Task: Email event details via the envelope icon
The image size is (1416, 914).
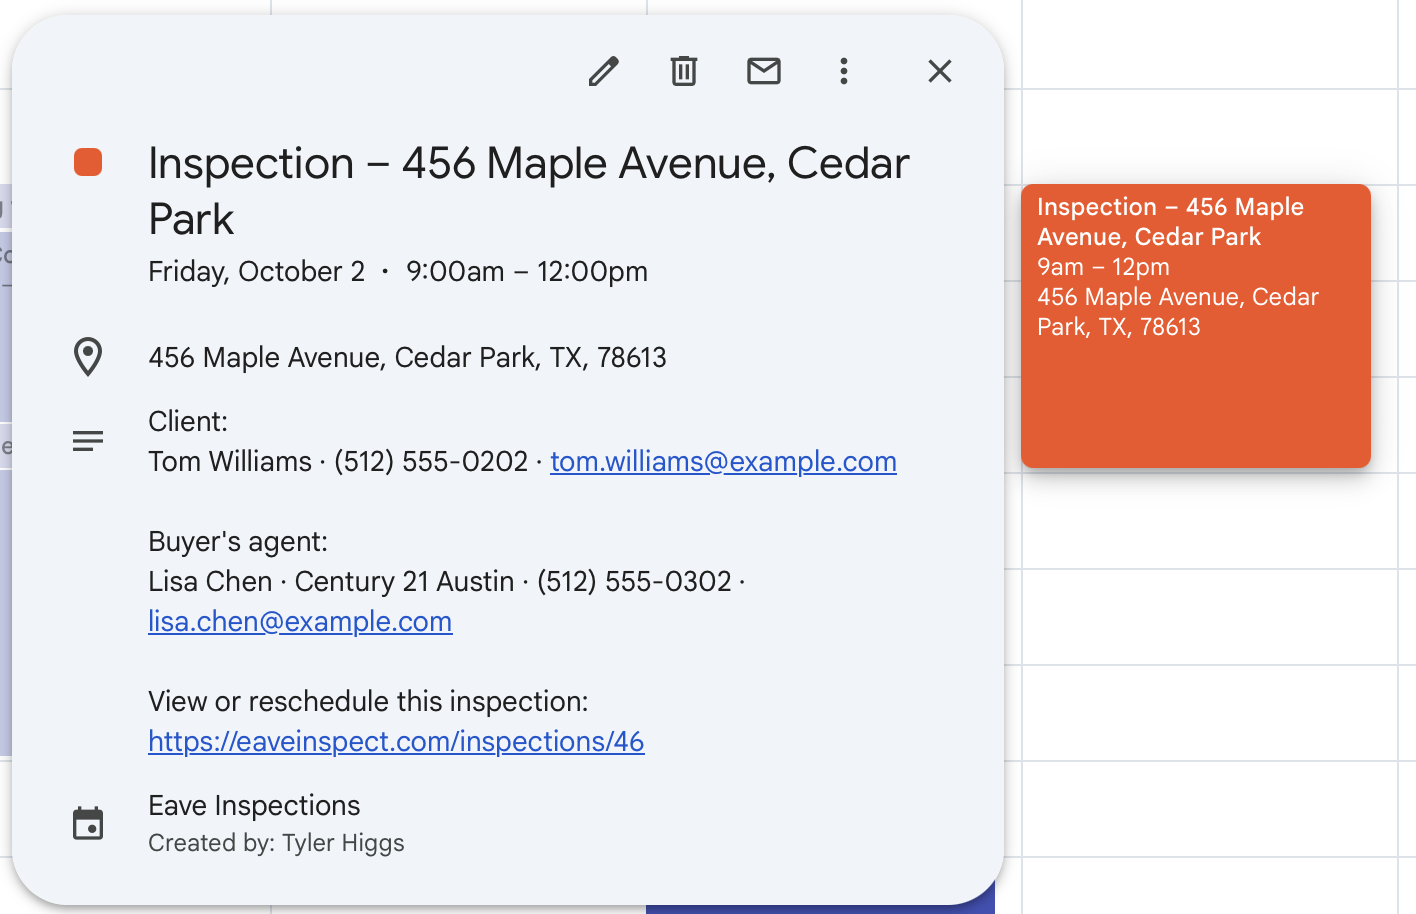Action: (764, 71)
